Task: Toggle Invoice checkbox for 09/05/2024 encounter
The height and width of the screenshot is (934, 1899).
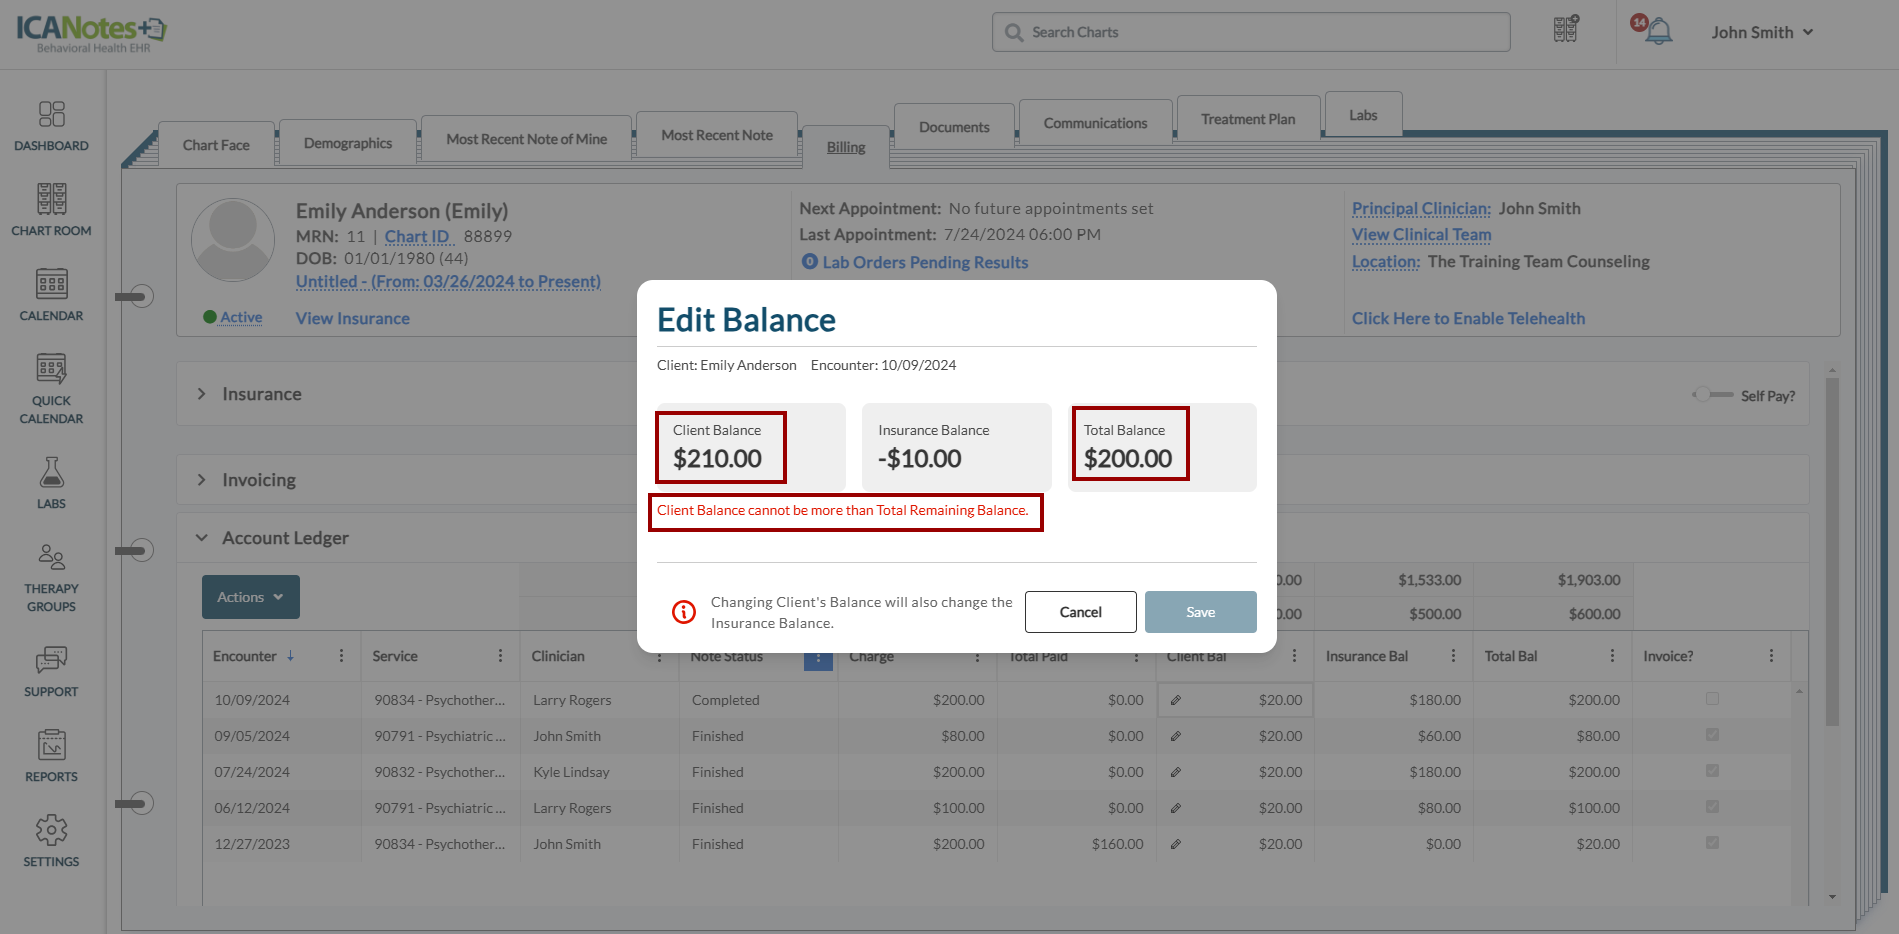Action: click(x=1712, y=735)
